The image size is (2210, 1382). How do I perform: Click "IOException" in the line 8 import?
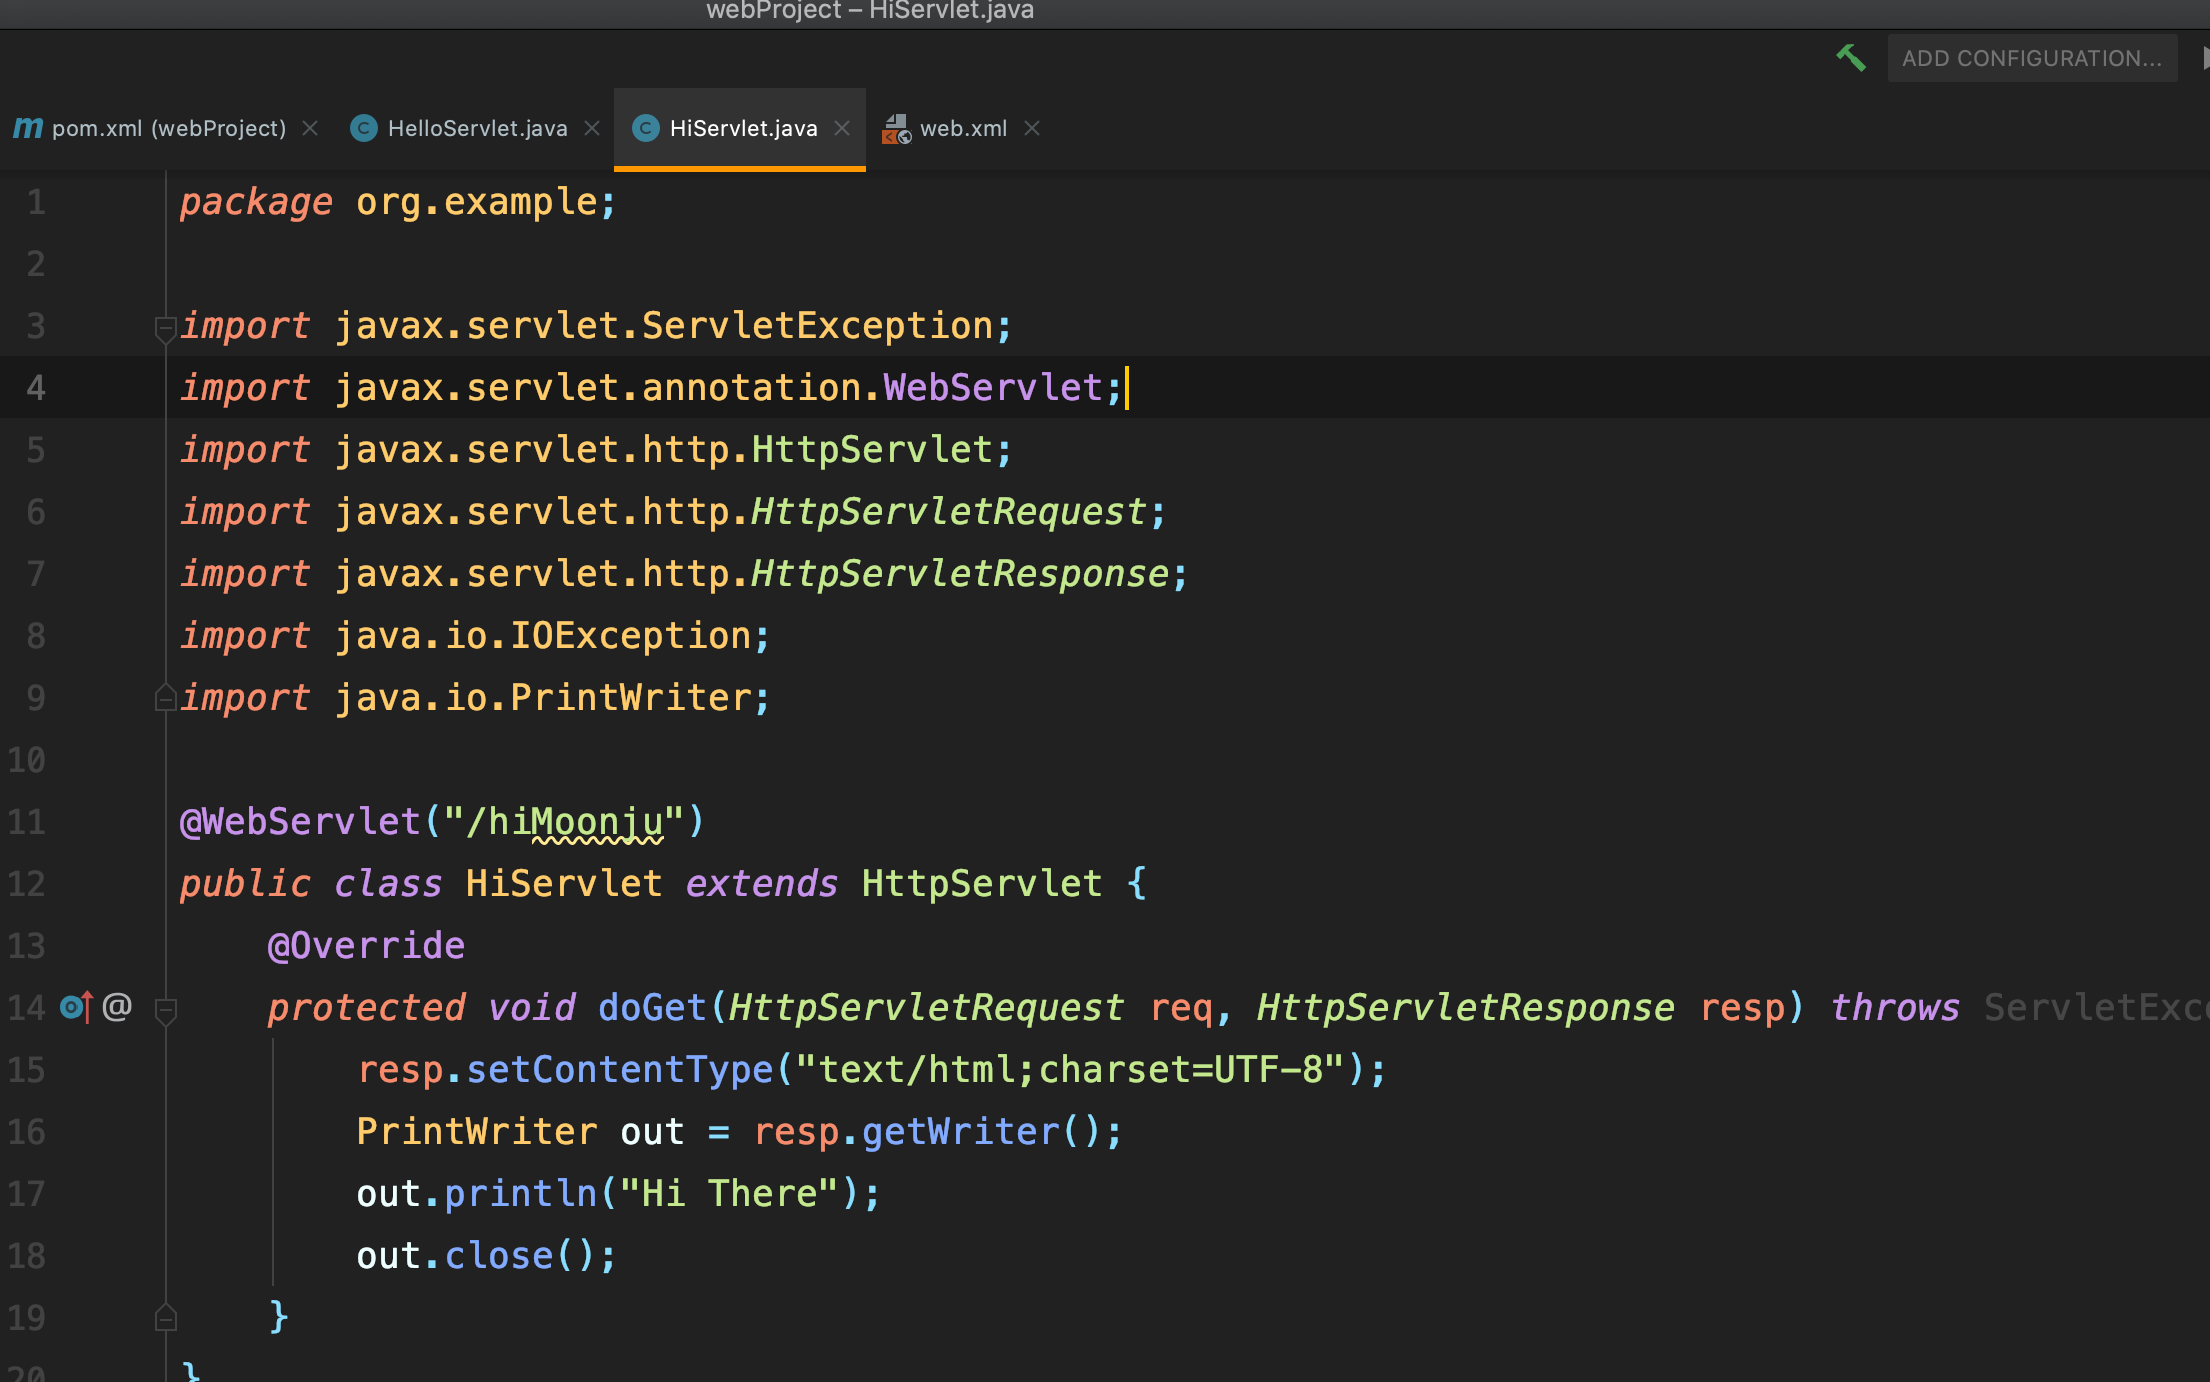click(630, 636)
